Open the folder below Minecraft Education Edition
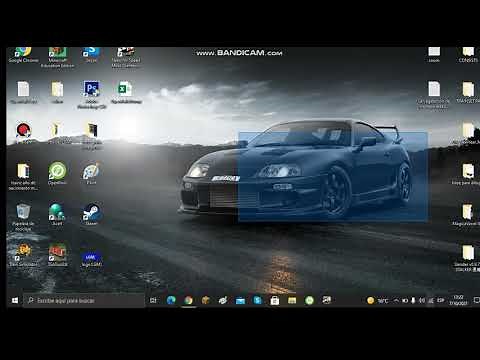480x360 pixels. point(57,92)
